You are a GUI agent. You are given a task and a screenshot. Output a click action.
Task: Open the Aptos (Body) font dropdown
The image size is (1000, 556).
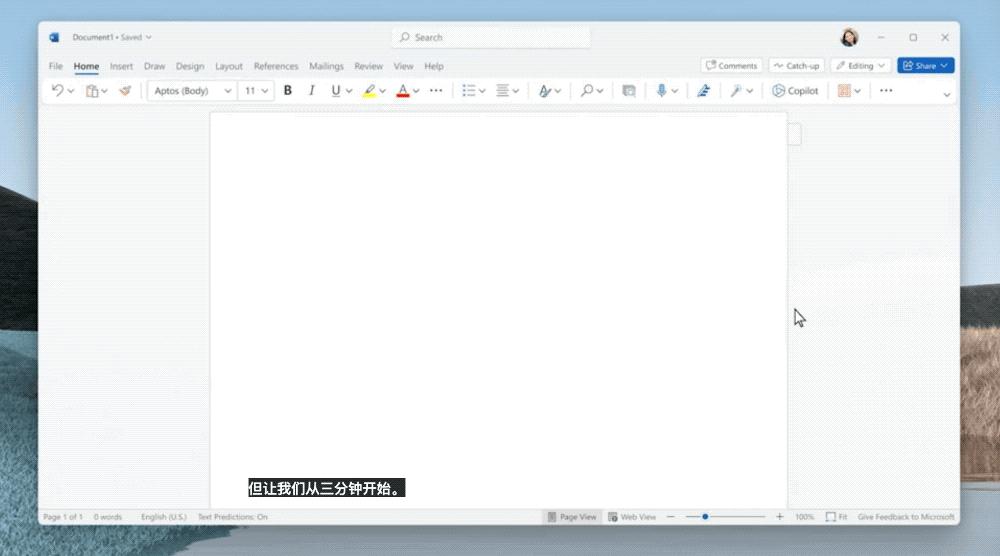(192, 91)
